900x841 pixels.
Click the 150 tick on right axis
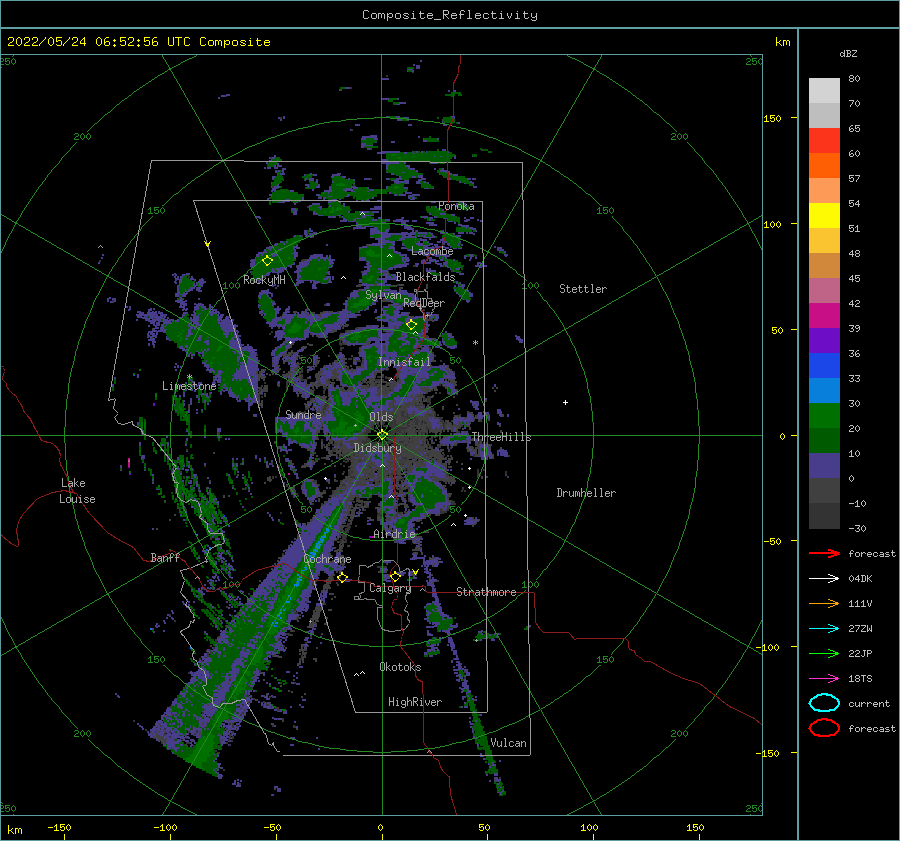click(x=772, y=118)
